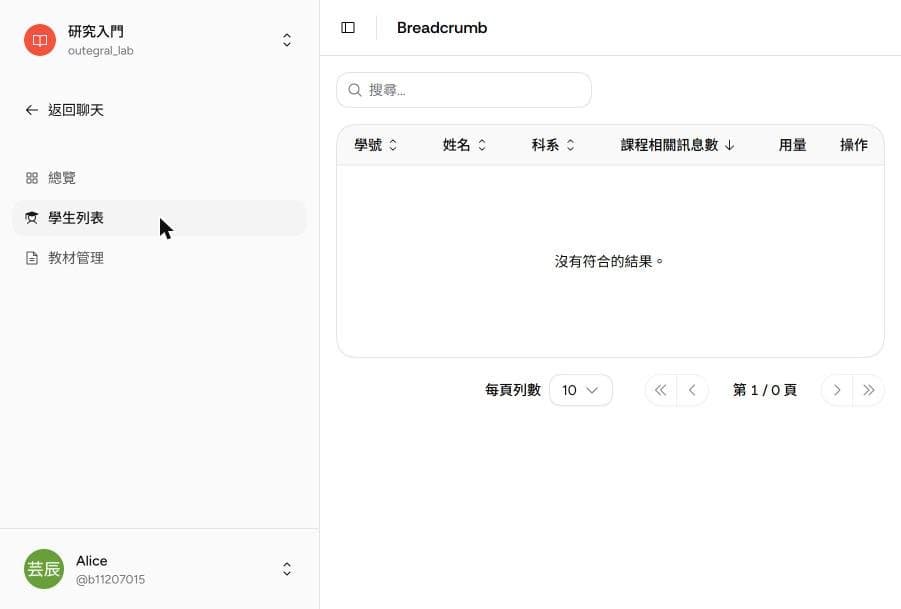Open the 總覽 overview page
The image size is (901, 609).
tap(159, 178)
